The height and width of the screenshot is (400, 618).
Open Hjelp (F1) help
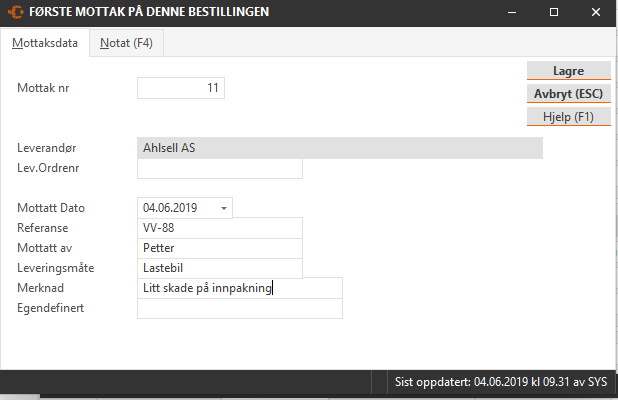pyautogui.click(x=568, y=116)
